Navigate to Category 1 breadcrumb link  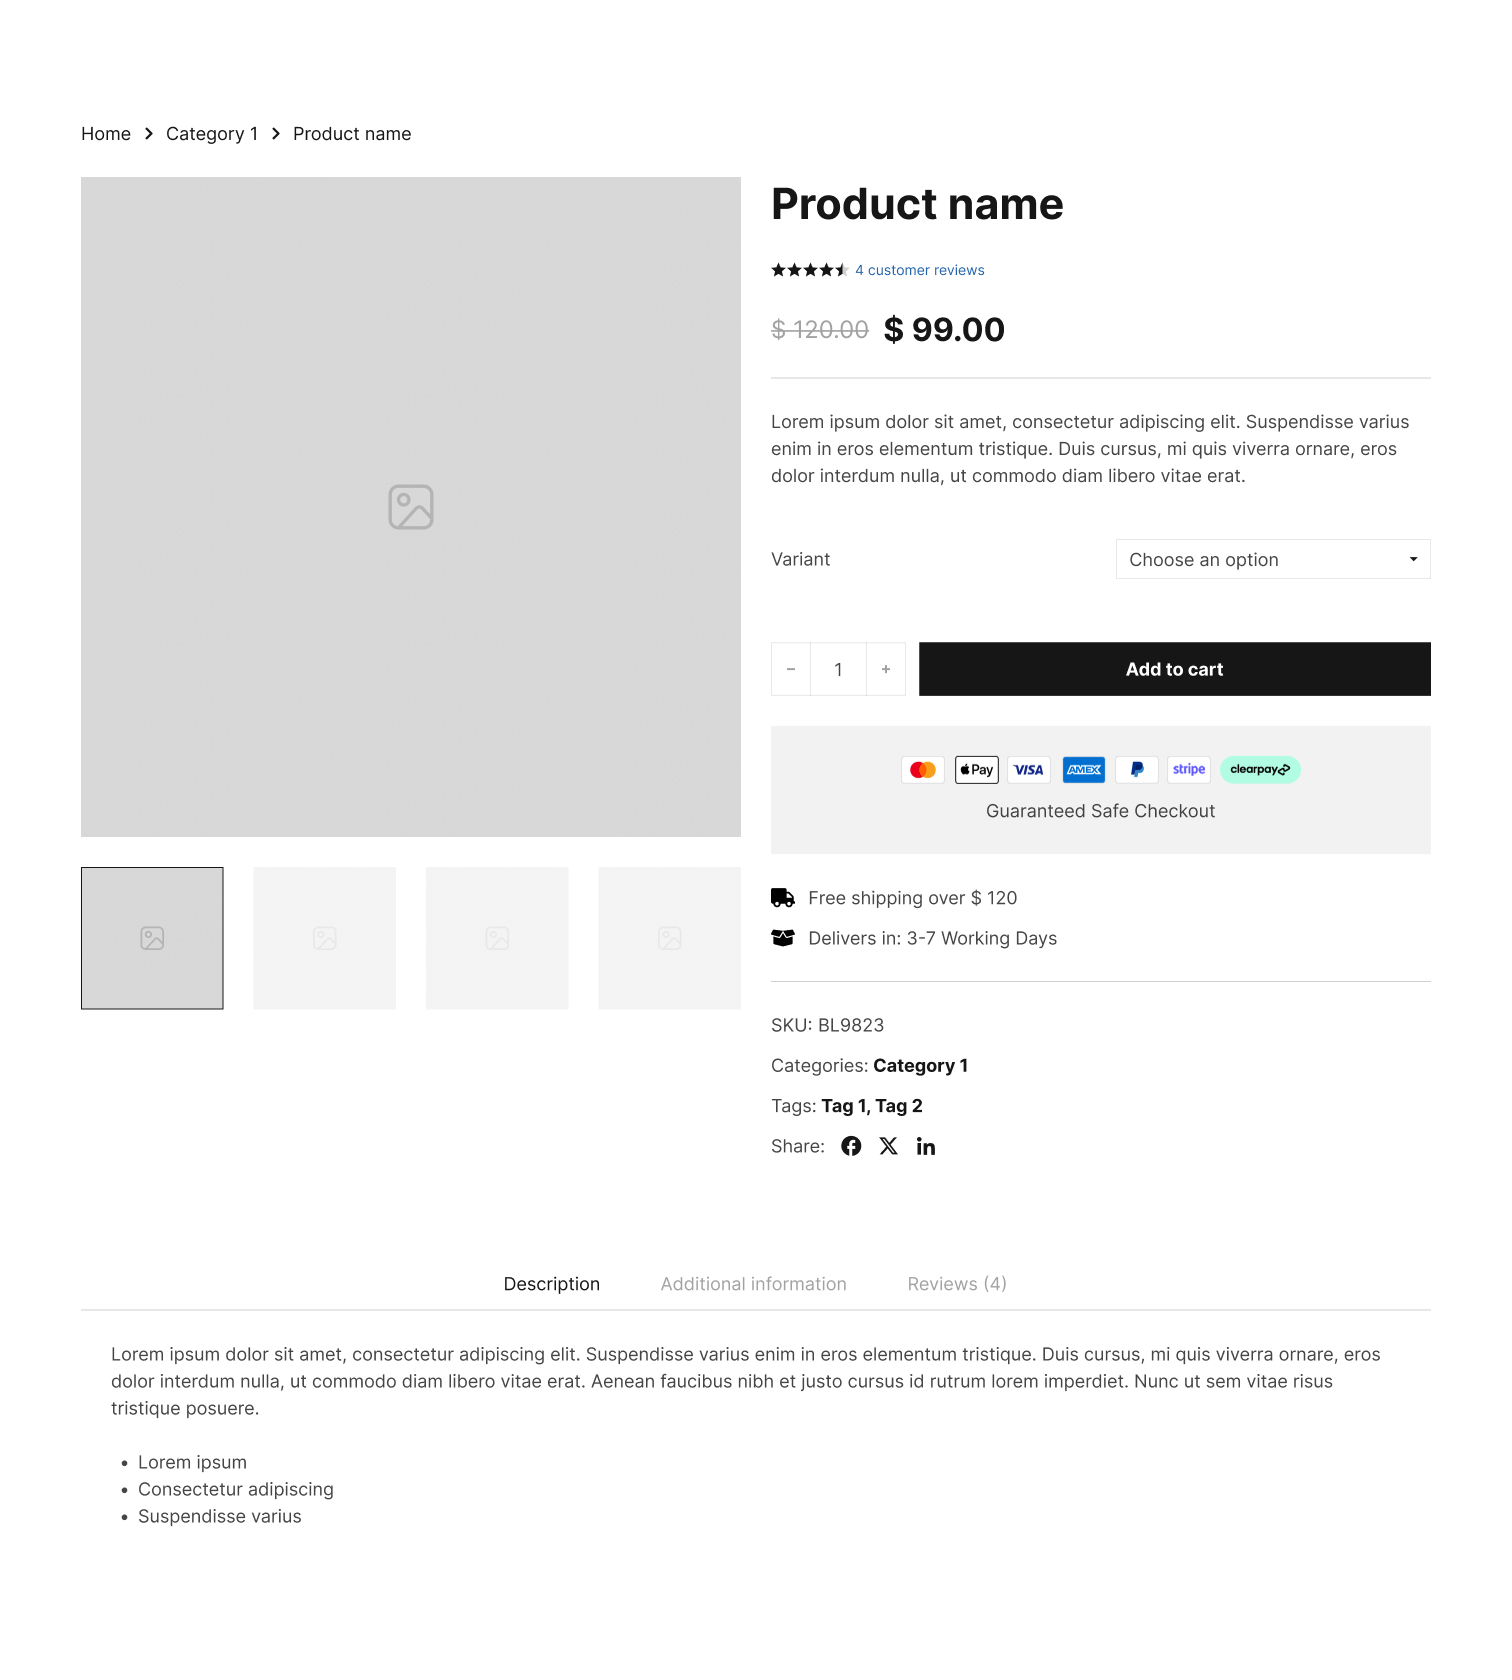coord(212,134)
